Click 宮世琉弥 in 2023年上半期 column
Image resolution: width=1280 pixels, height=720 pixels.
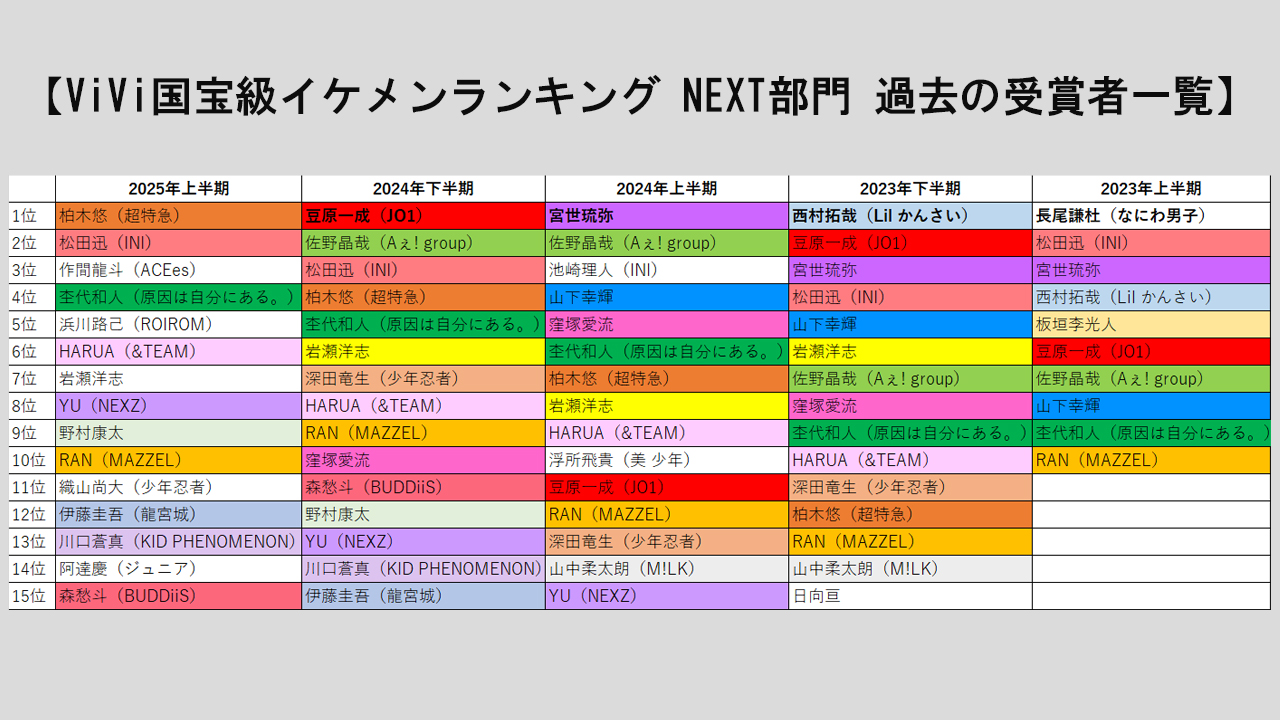click(1151, 270)
